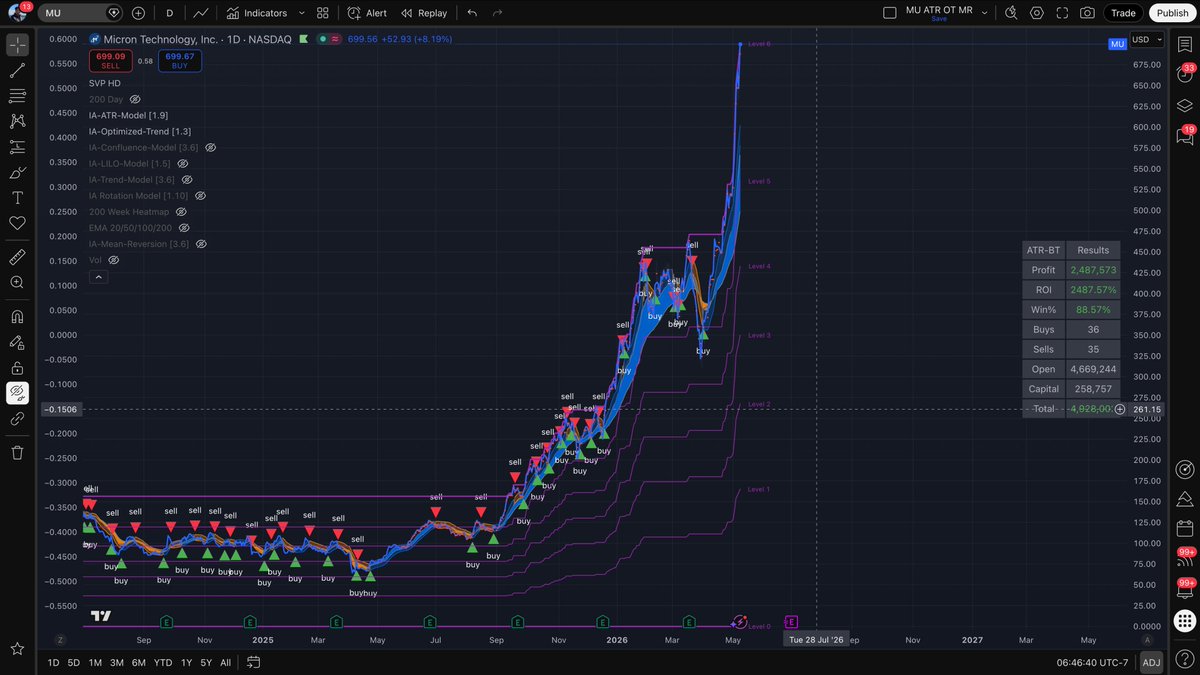Click the star icon at sidebar bottom
This screenshot has height=675, width=1200.
[x=17, y=649]
